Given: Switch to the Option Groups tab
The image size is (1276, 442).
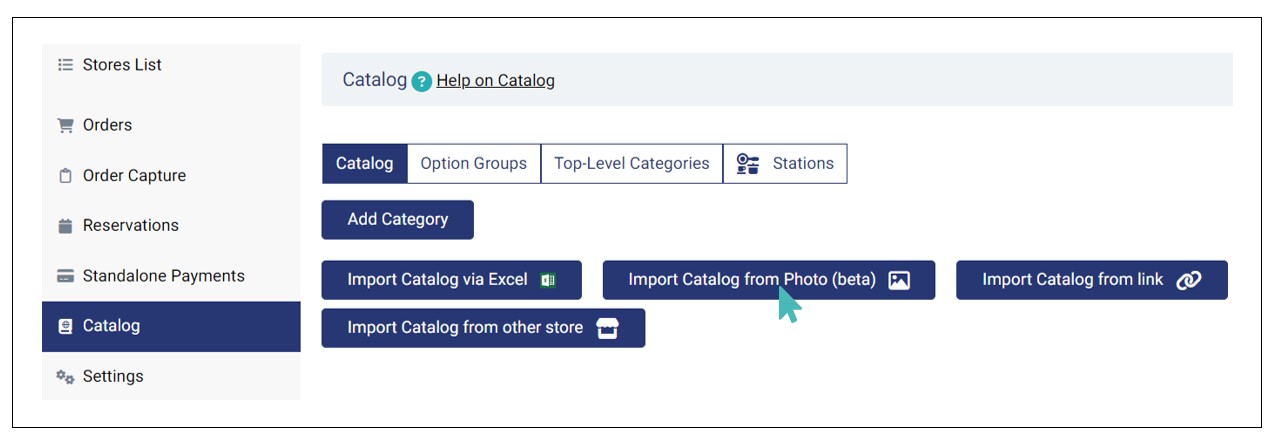Looking at the screenshot, I should coord(473,164).
